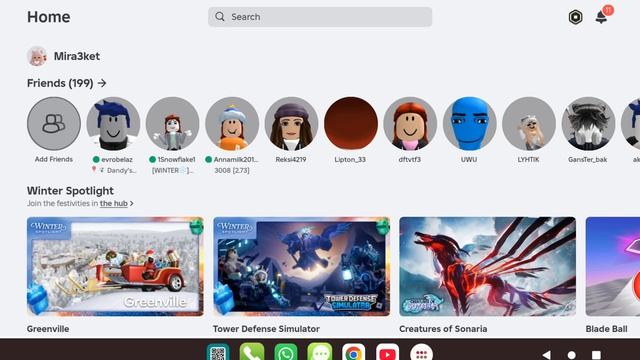640x360 pixels.
Task: Click Reksi4219 name label
Action: (x=291, y=159)
